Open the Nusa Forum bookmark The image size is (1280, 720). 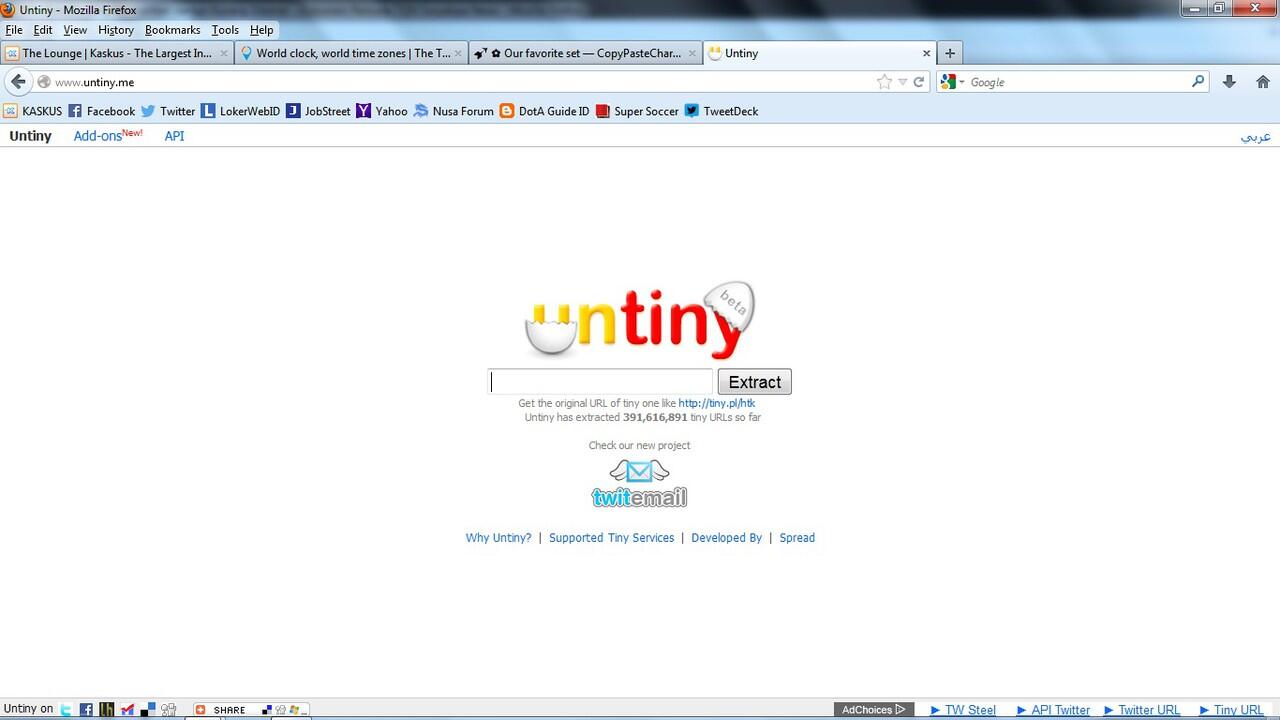[454, 111]
